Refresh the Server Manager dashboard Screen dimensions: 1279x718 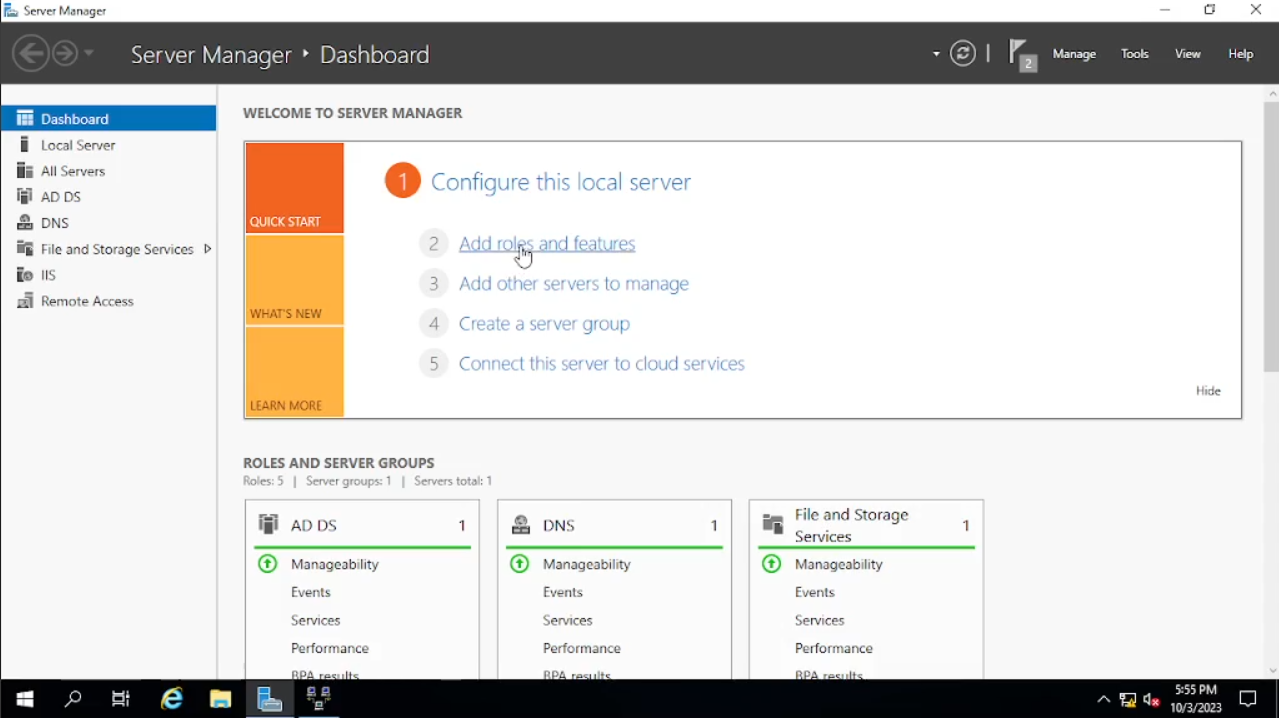point(963,54)
